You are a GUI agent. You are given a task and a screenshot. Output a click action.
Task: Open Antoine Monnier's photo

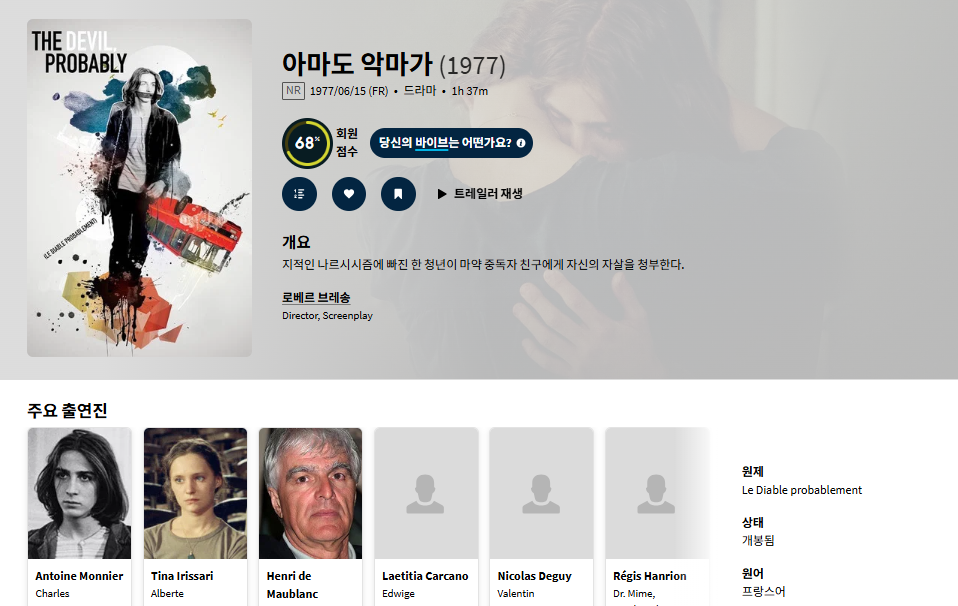[x=79, y=493]
